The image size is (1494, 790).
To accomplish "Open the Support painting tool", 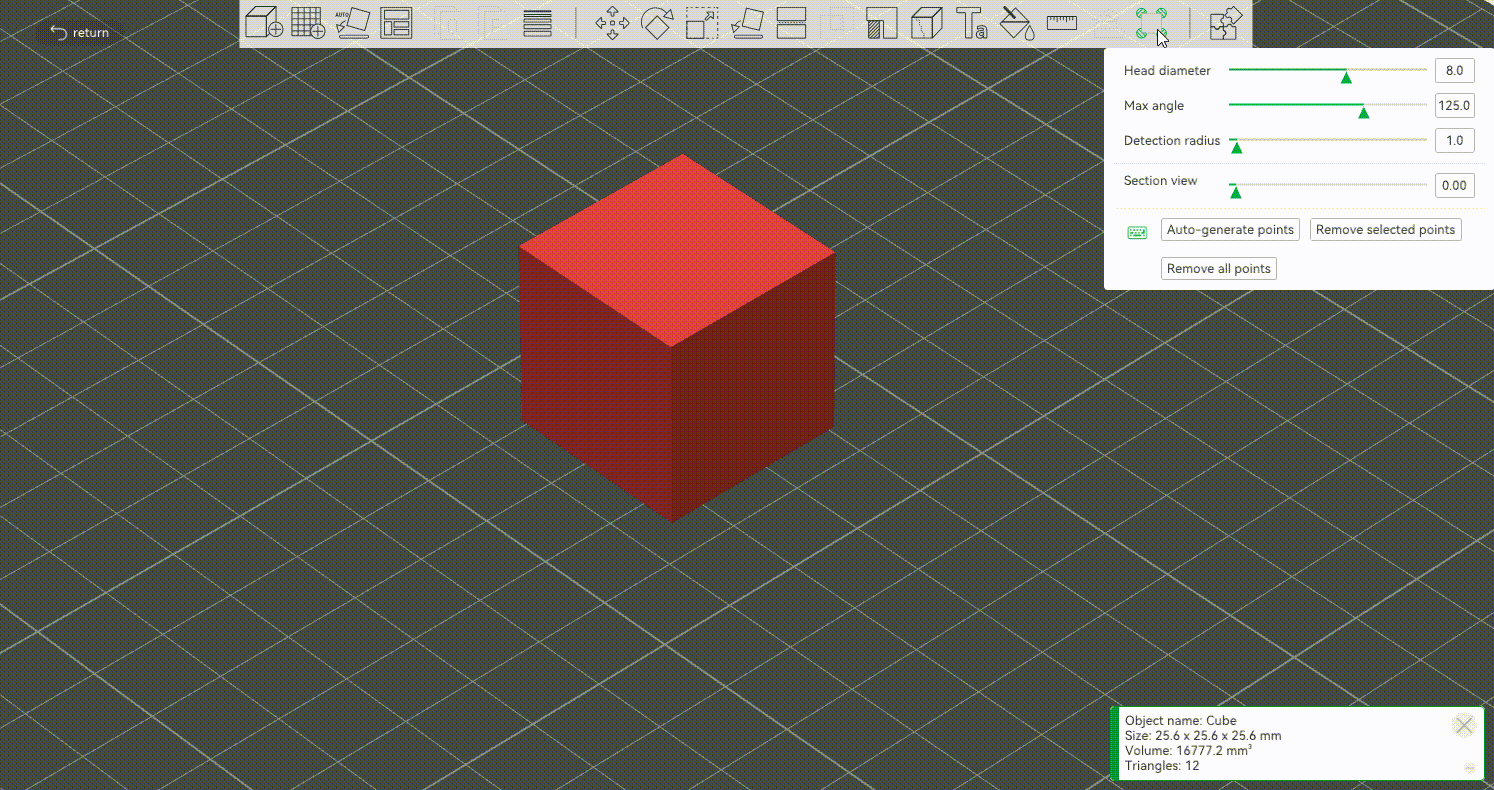I will pos(881,23).
